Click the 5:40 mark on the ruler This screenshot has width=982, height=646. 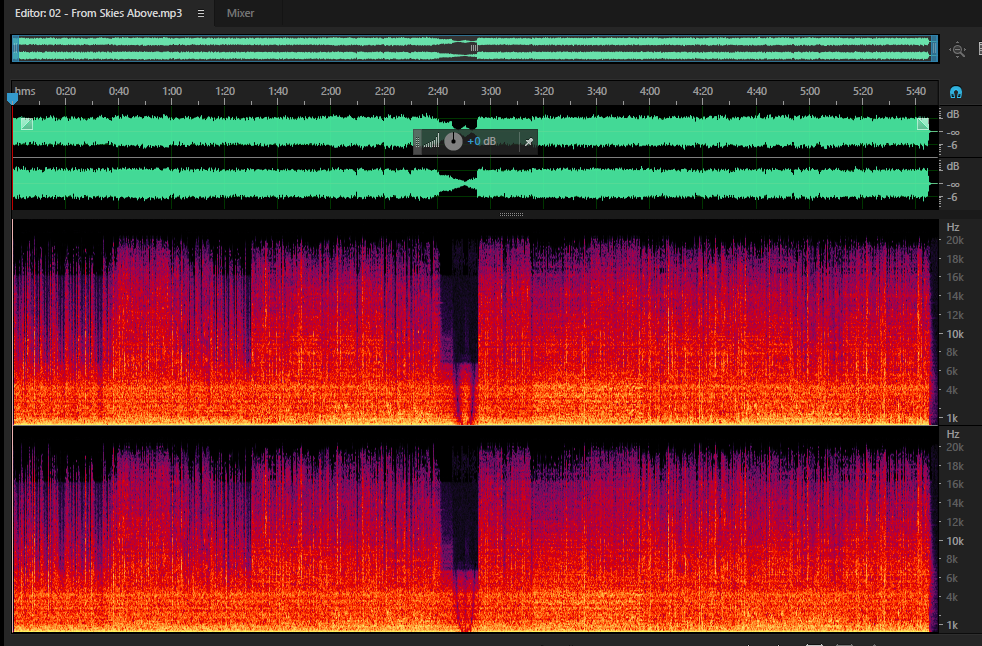915,91
